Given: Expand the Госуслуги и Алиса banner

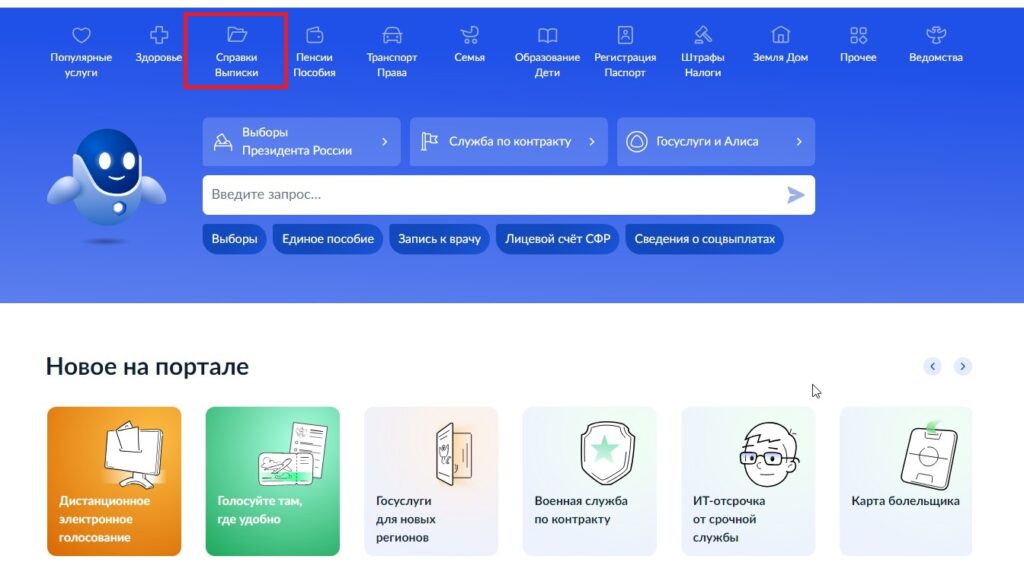Looking at the screenshot, I should [715, 142].
